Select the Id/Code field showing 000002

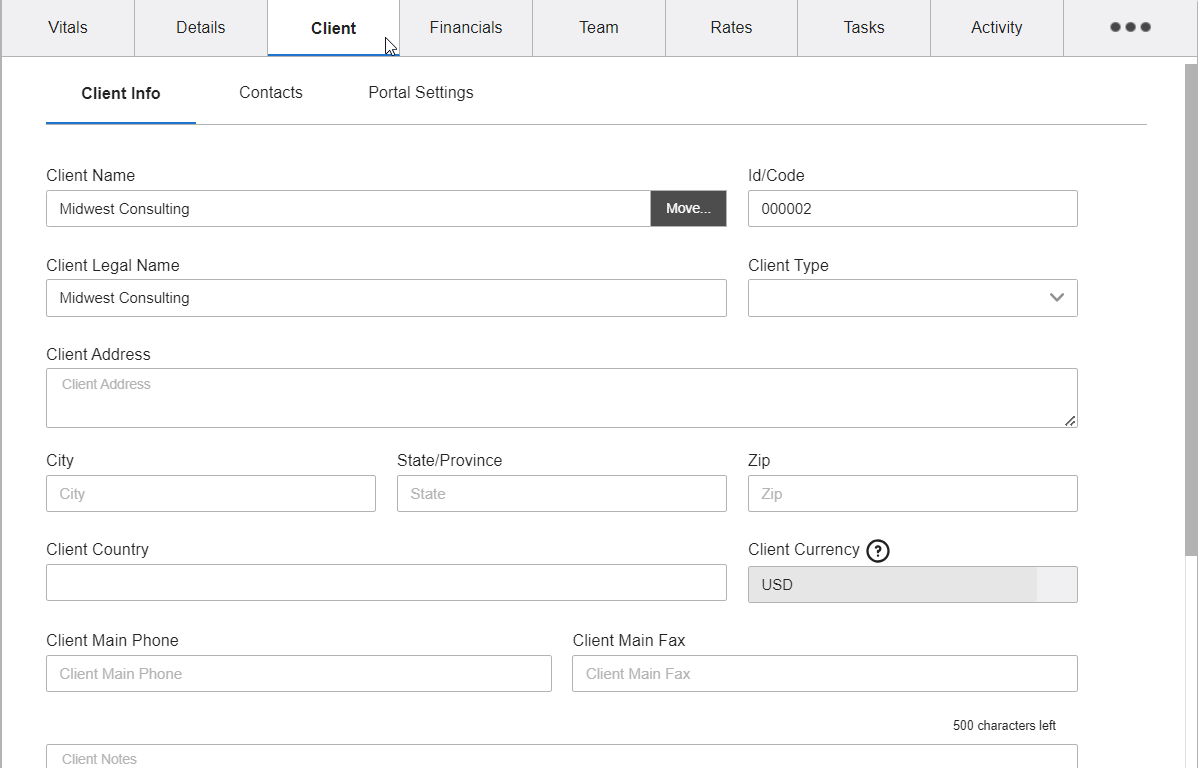912,208
